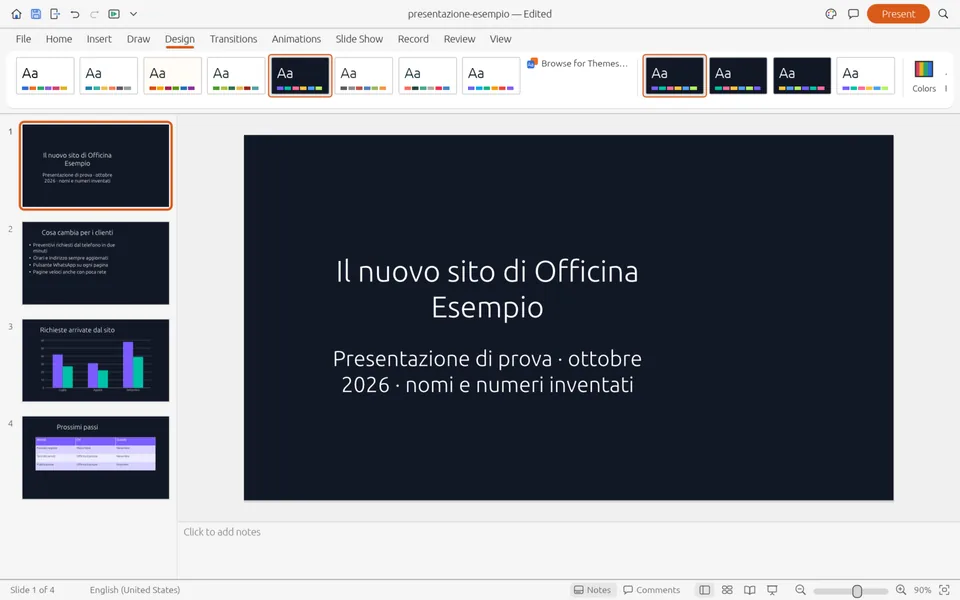960x600 pixels.
Task: Start Slide Show from status bar icon
Action: pos(772,590)
